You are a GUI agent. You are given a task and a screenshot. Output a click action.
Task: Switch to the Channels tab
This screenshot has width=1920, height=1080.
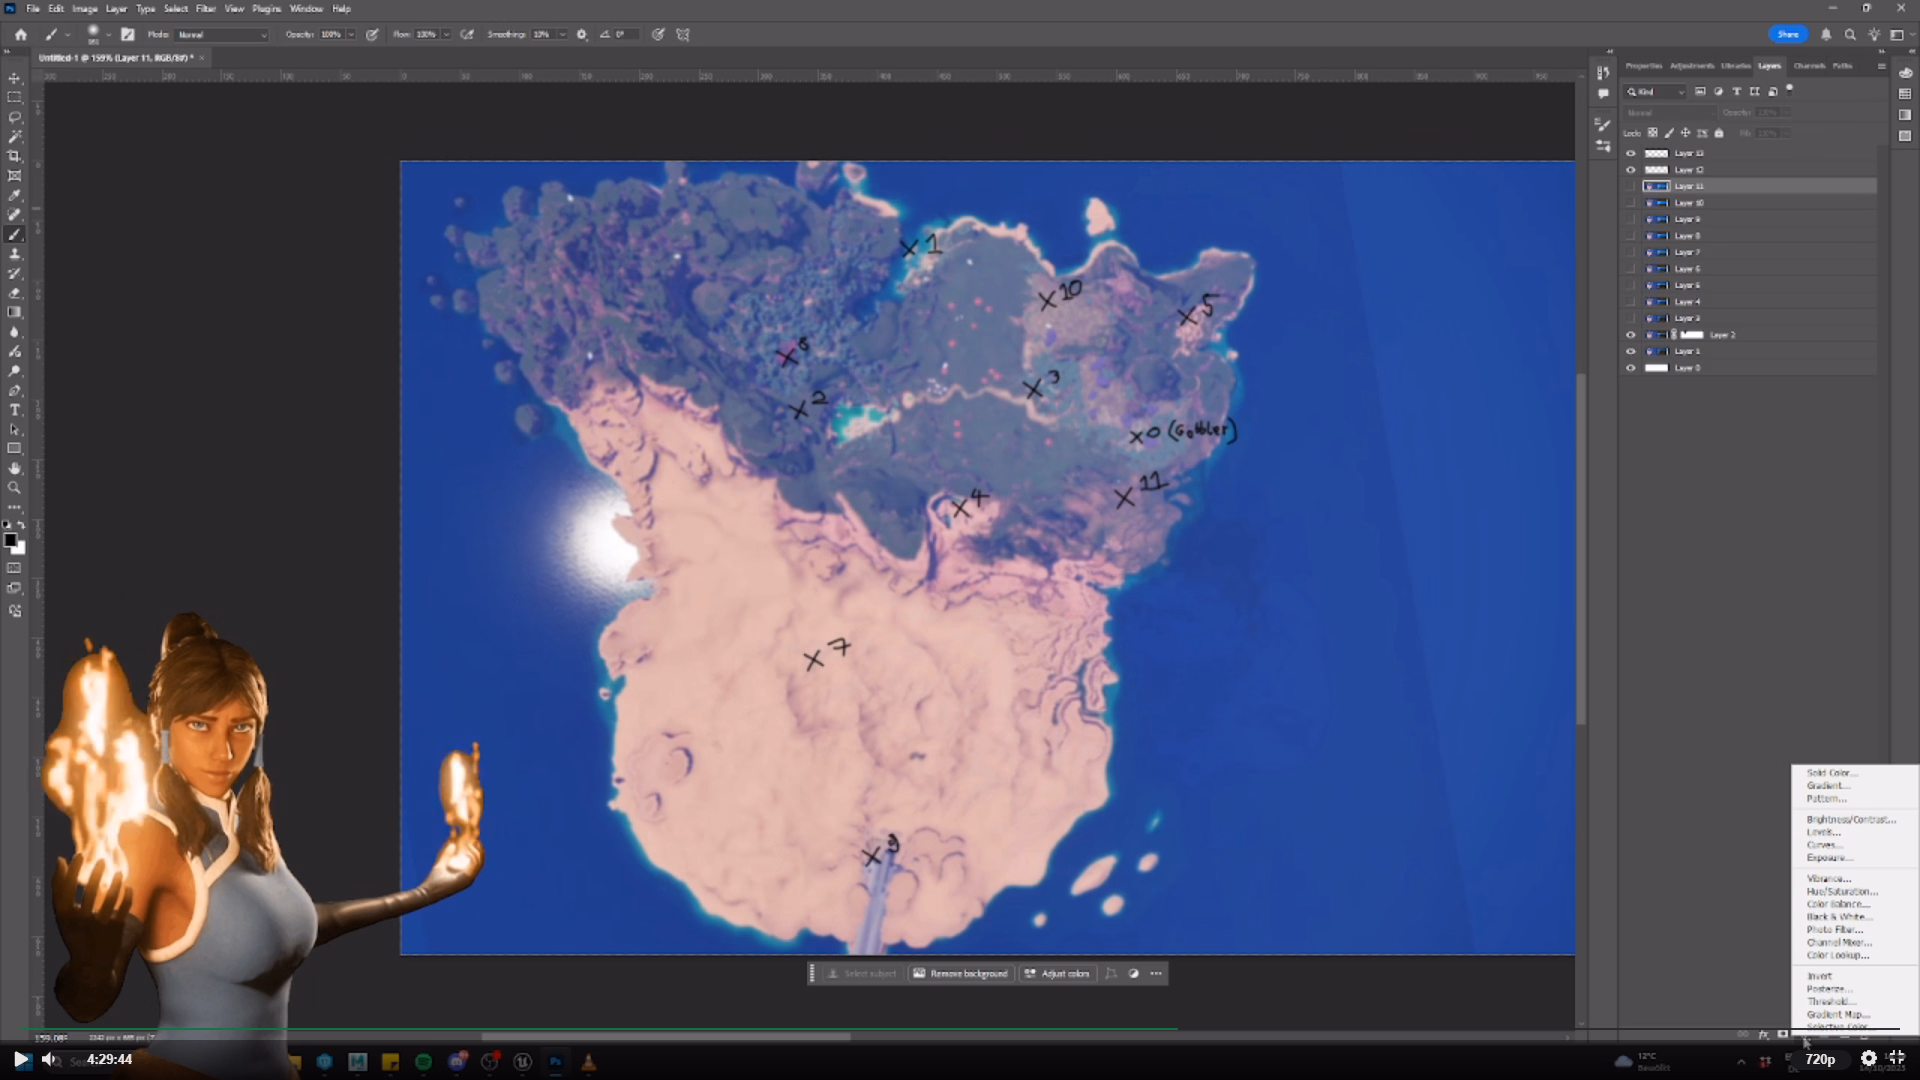pos(1808,66)
